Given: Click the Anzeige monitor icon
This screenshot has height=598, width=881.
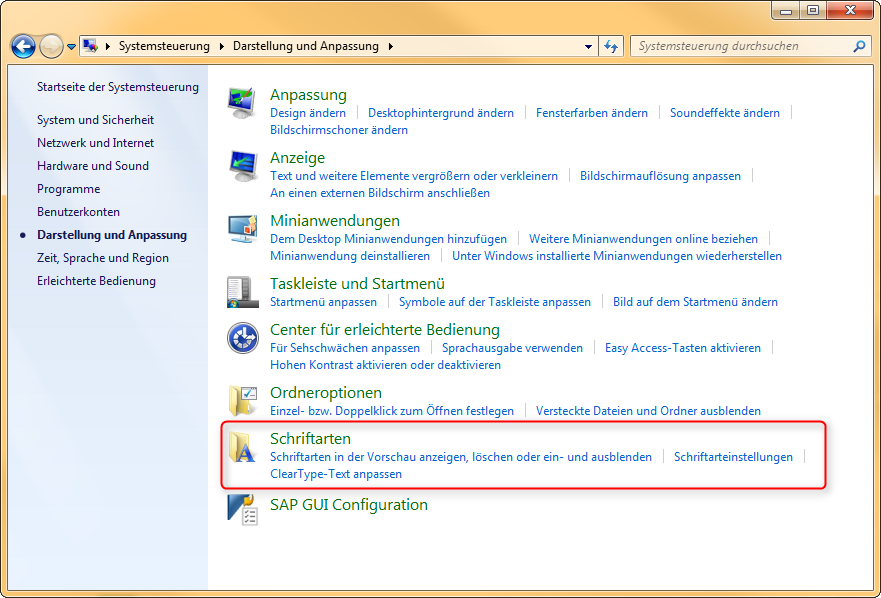Looking at the screenshot, I should tap(242, 166).
